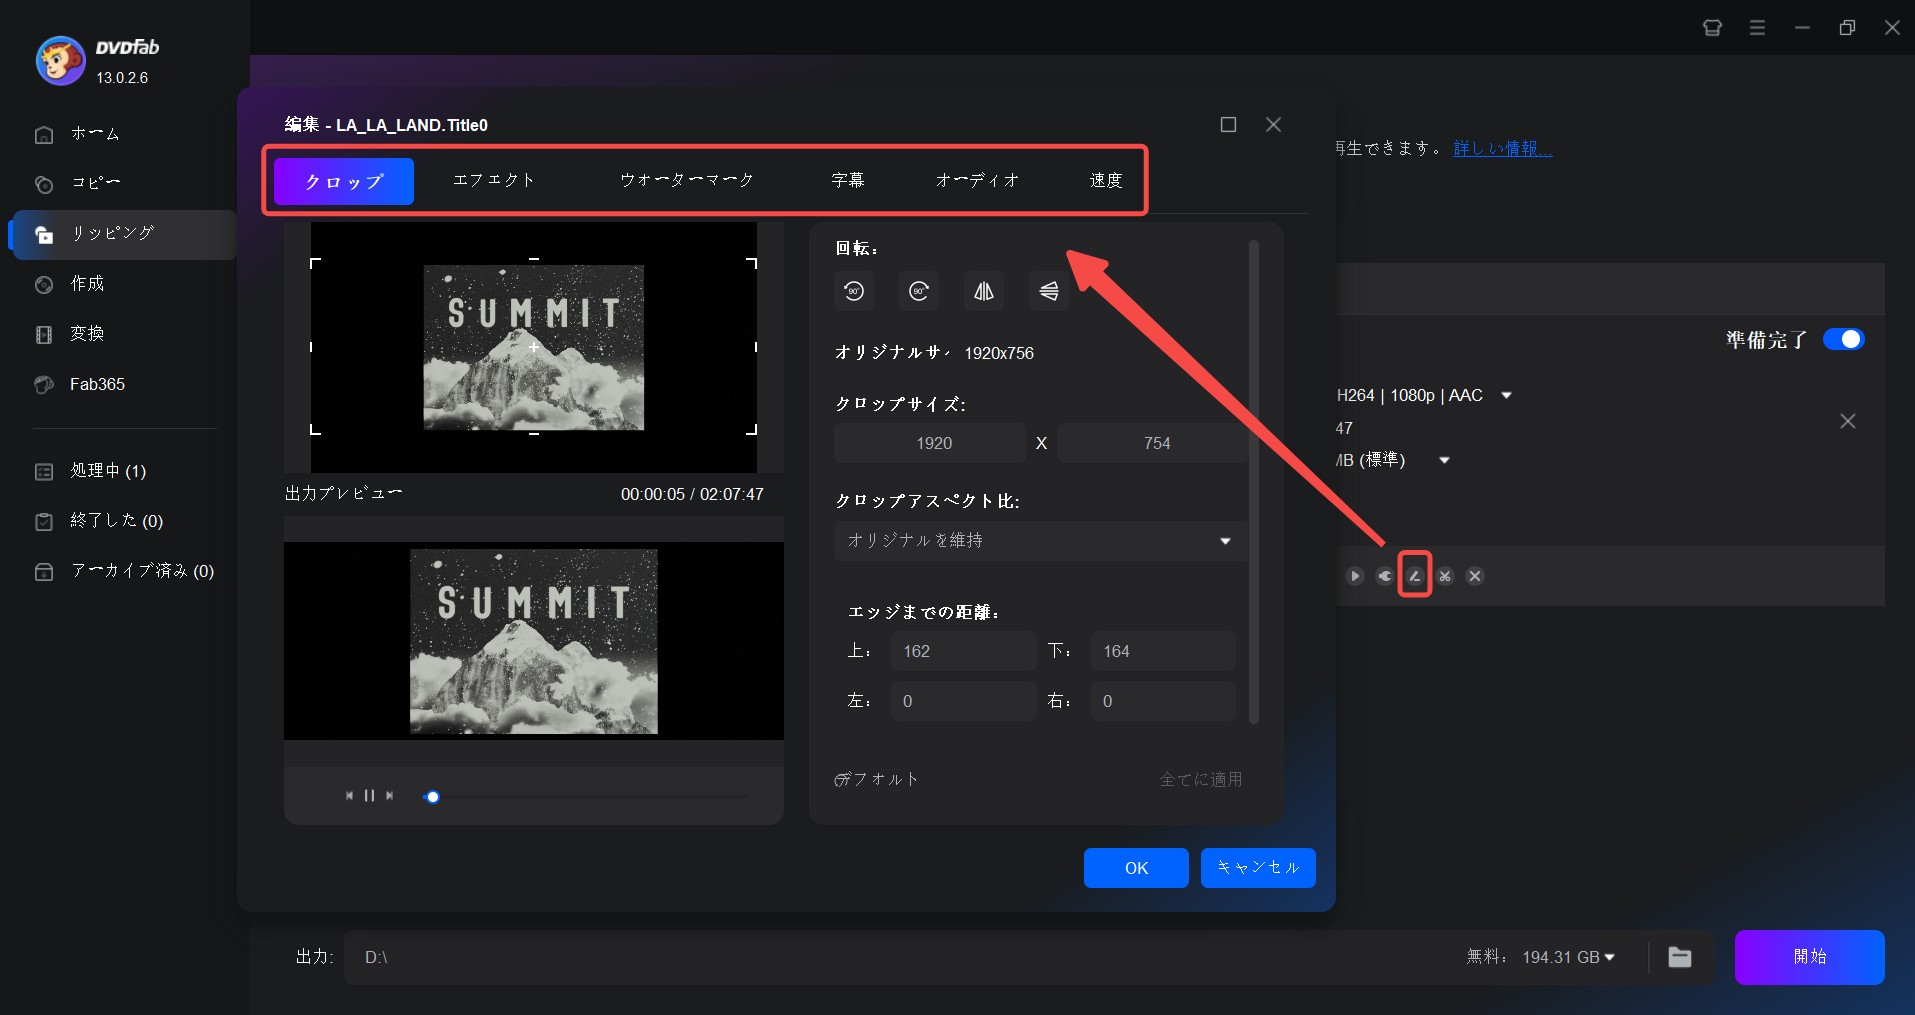Flip video vertically
Screen dimensions: 1915x1015
(x=1049, y=291)
